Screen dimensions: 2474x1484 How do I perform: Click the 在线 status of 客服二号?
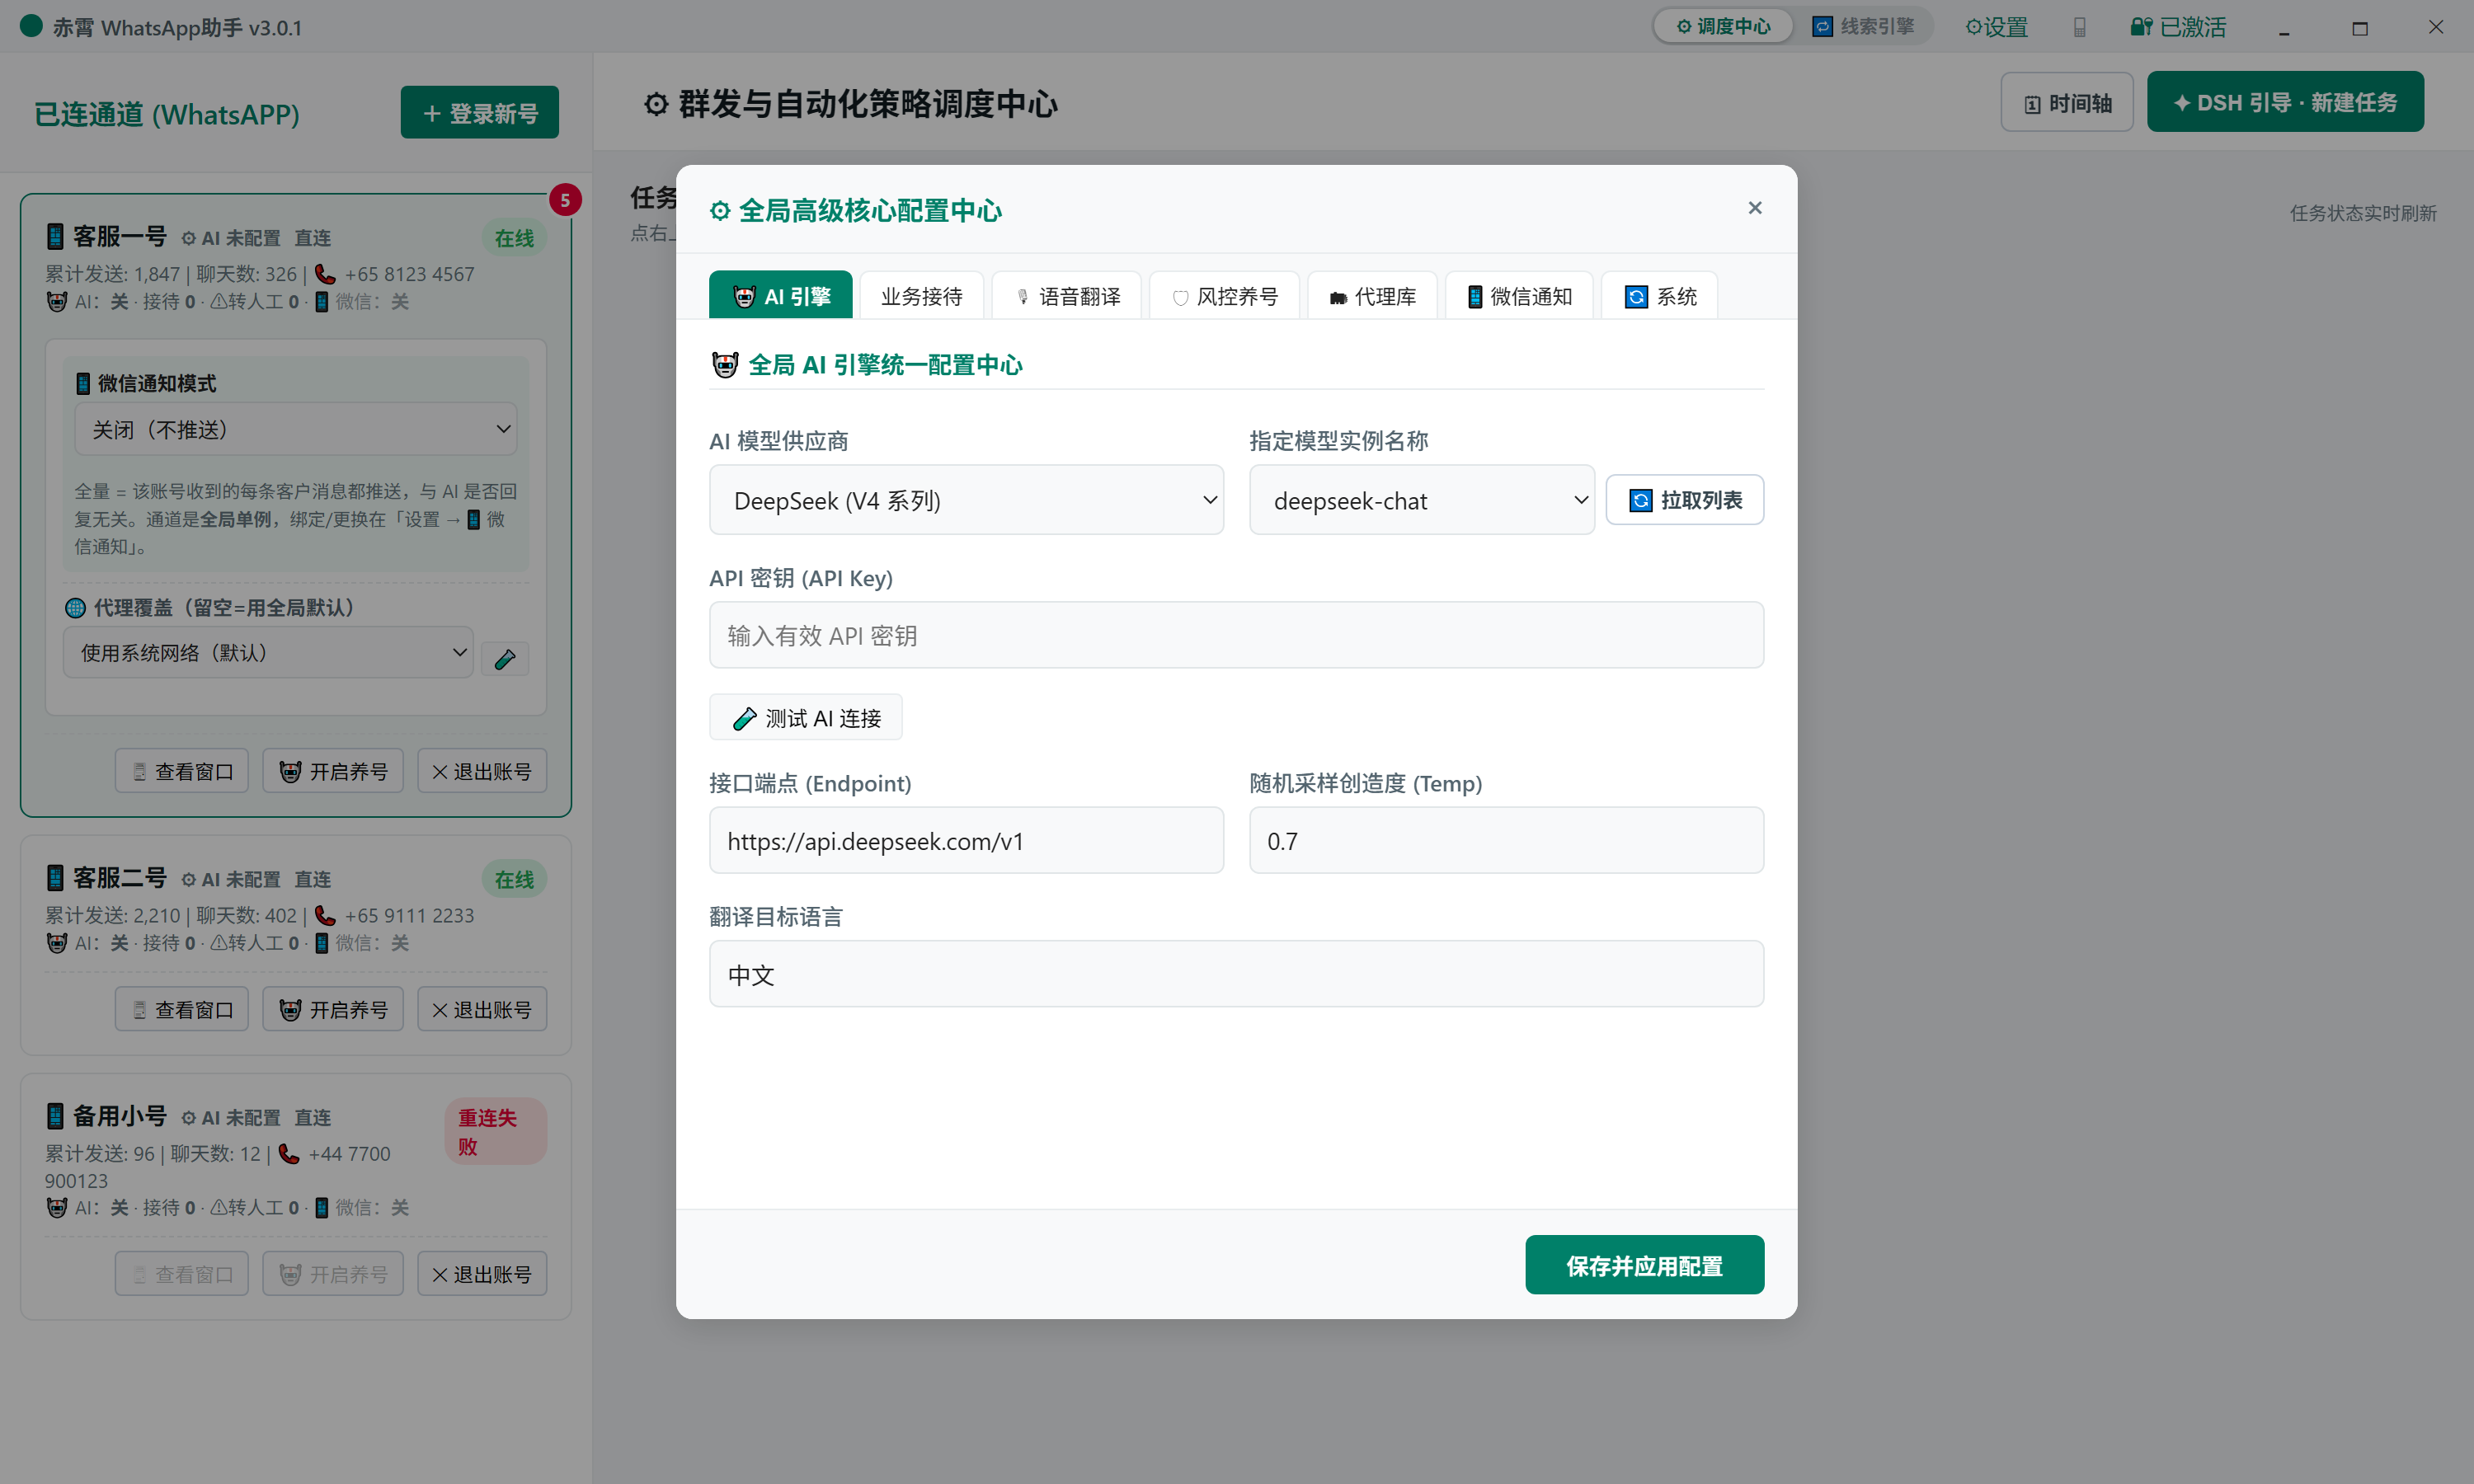point(514,879)
